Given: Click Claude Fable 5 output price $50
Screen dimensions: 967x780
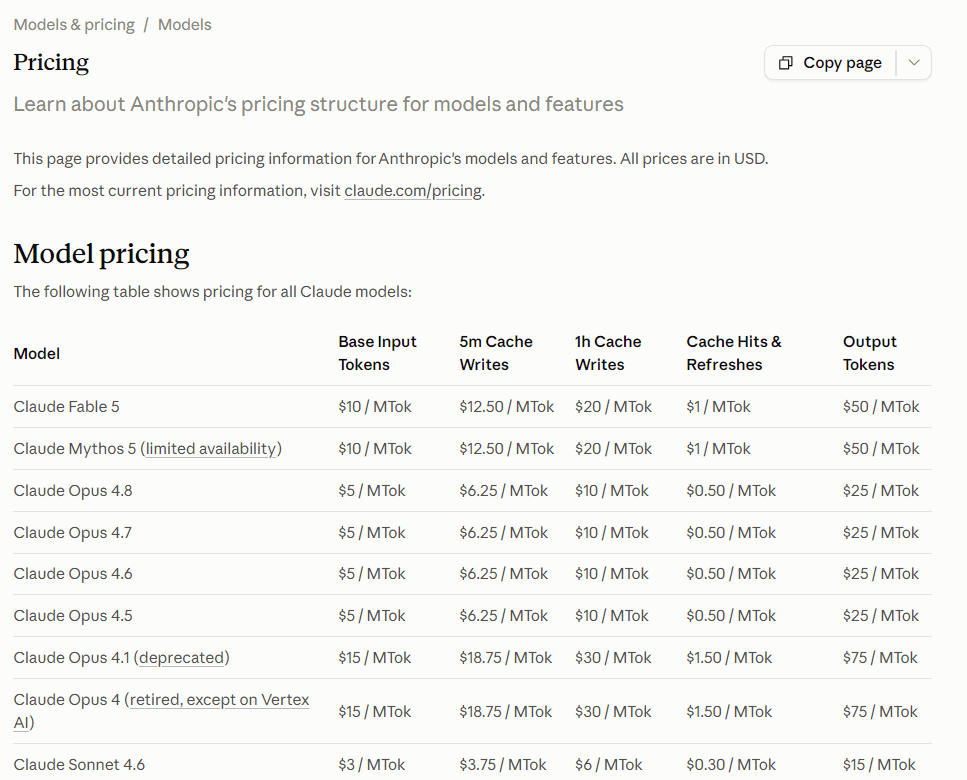Looking at the screenshot, I should tap(881, 407).
